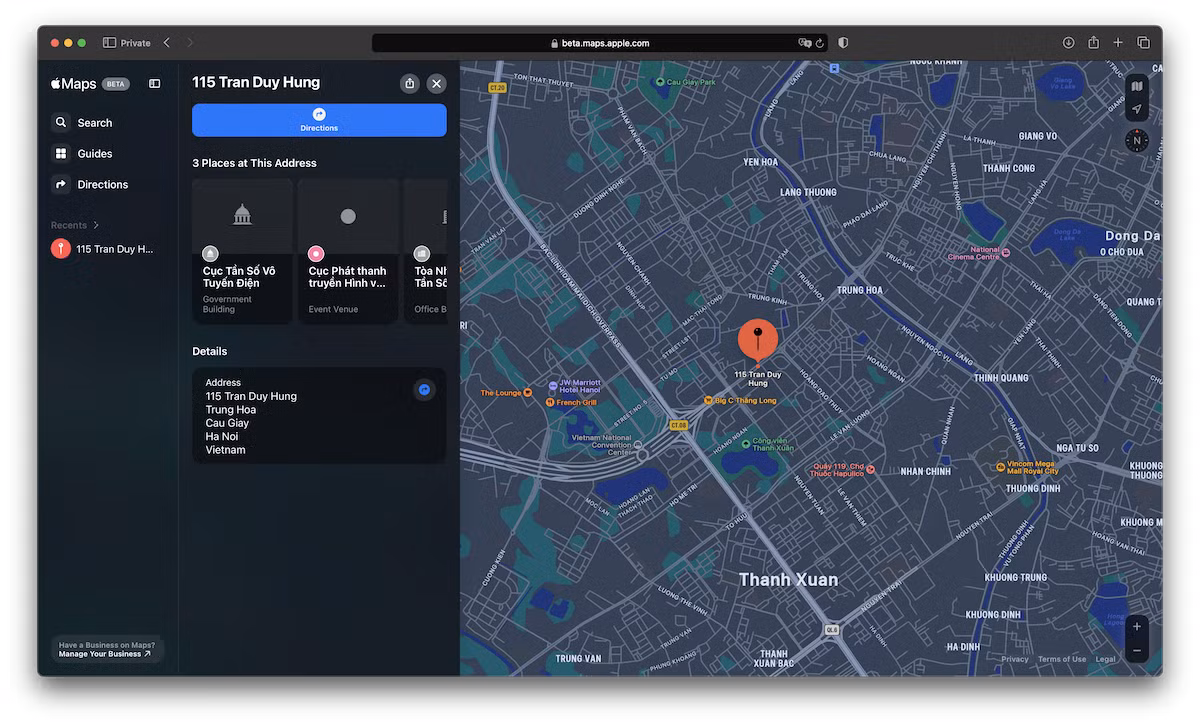Click the Thinh Quang area label
This screenshot has width=1200, height=726.
click(x=1001, y=378)
